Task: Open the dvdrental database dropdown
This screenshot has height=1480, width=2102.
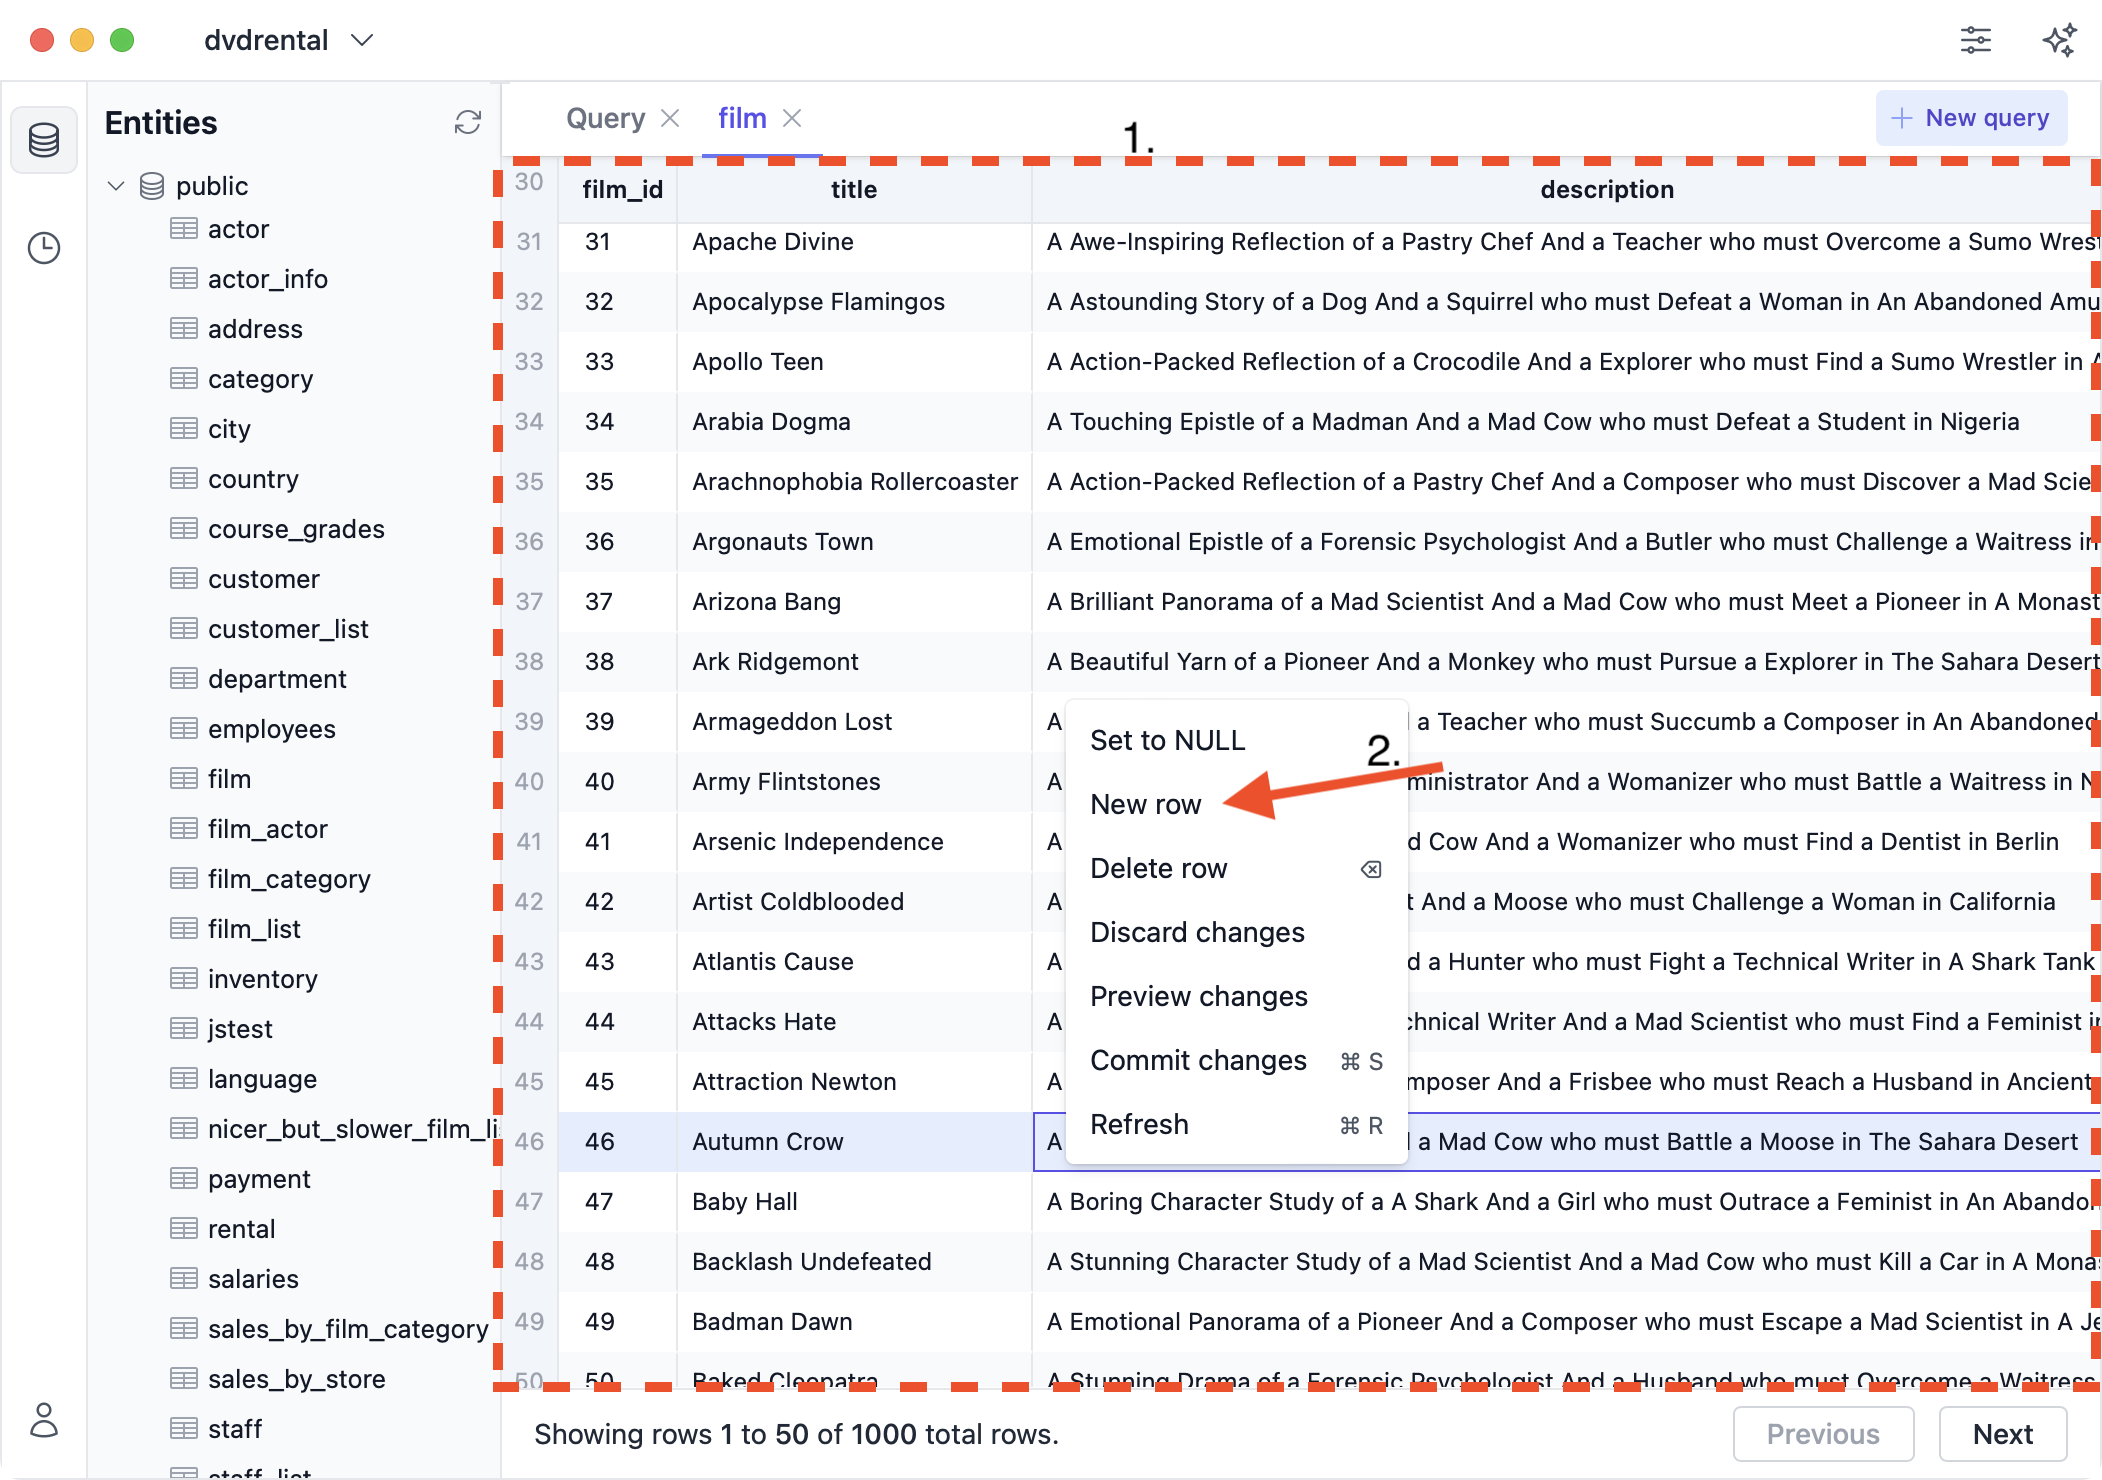Action: point(288,40)
